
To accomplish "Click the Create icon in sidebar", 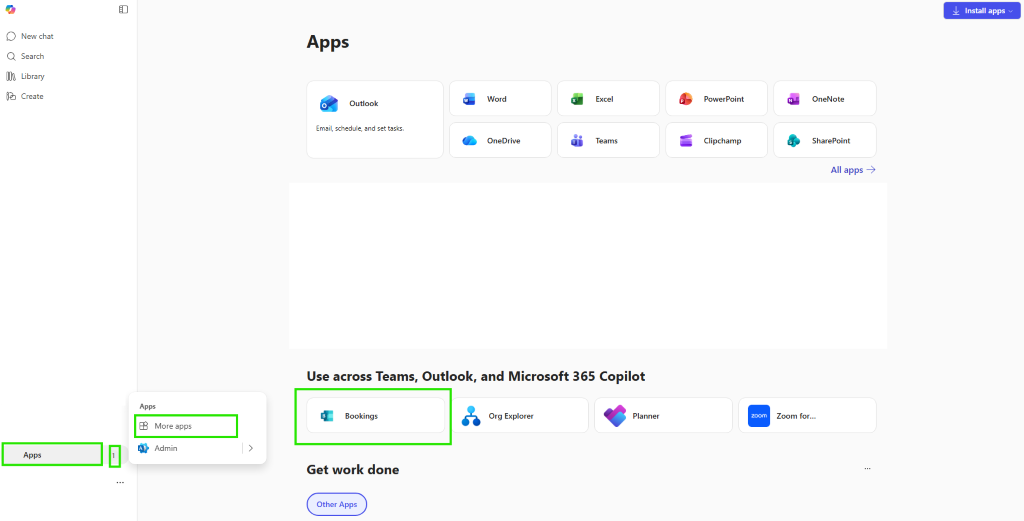I will click(11, 96).
